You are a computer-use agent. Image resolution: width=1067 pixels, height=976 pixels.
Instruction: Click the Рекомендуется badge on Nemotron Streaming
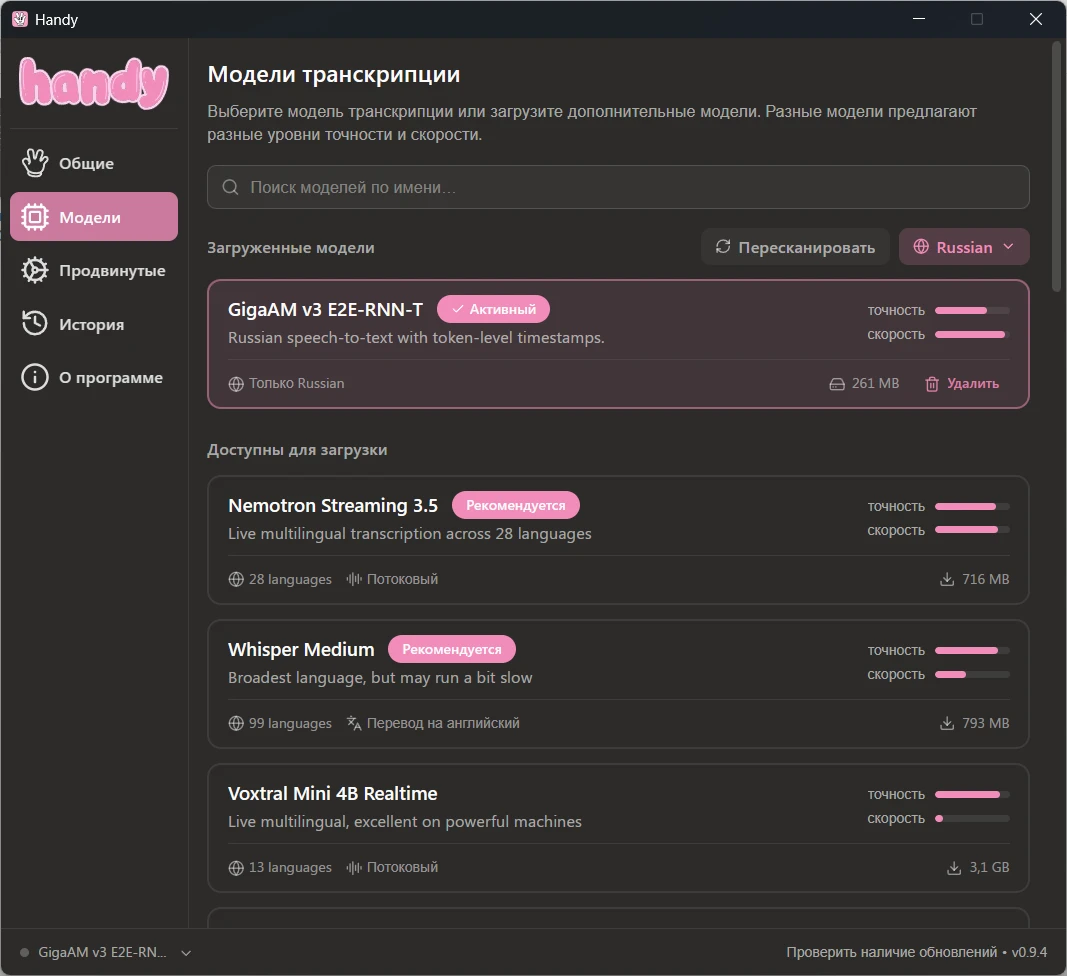coord(516,505)
